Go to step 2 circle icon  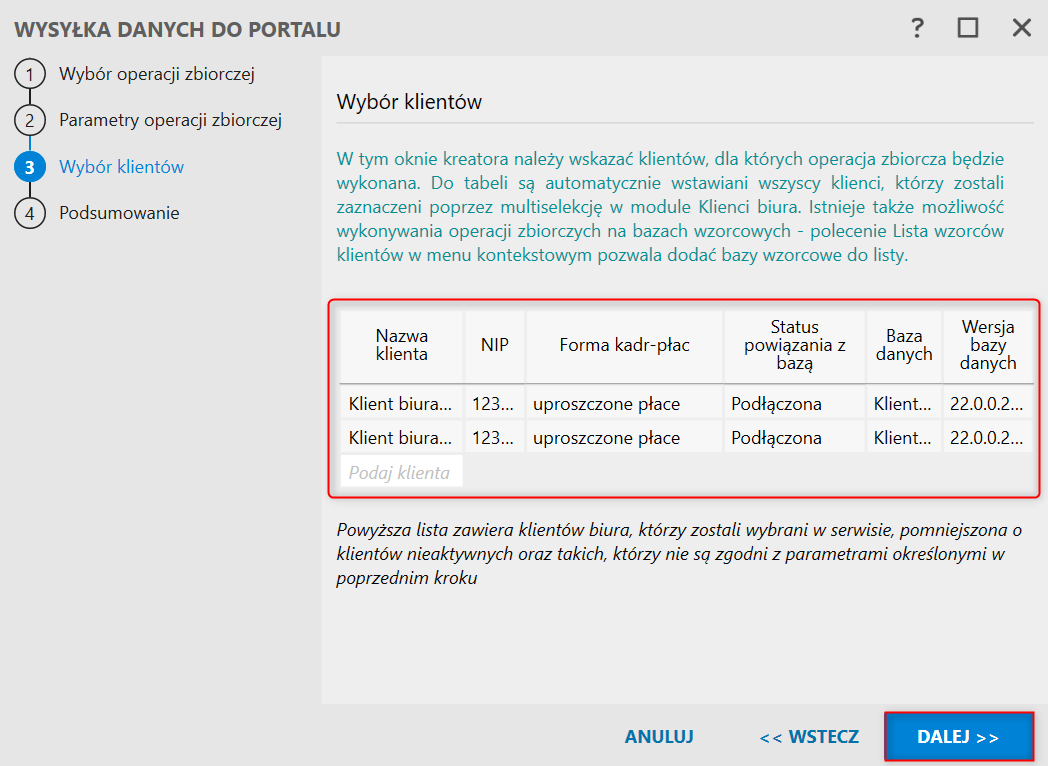(x=29, y=120)
